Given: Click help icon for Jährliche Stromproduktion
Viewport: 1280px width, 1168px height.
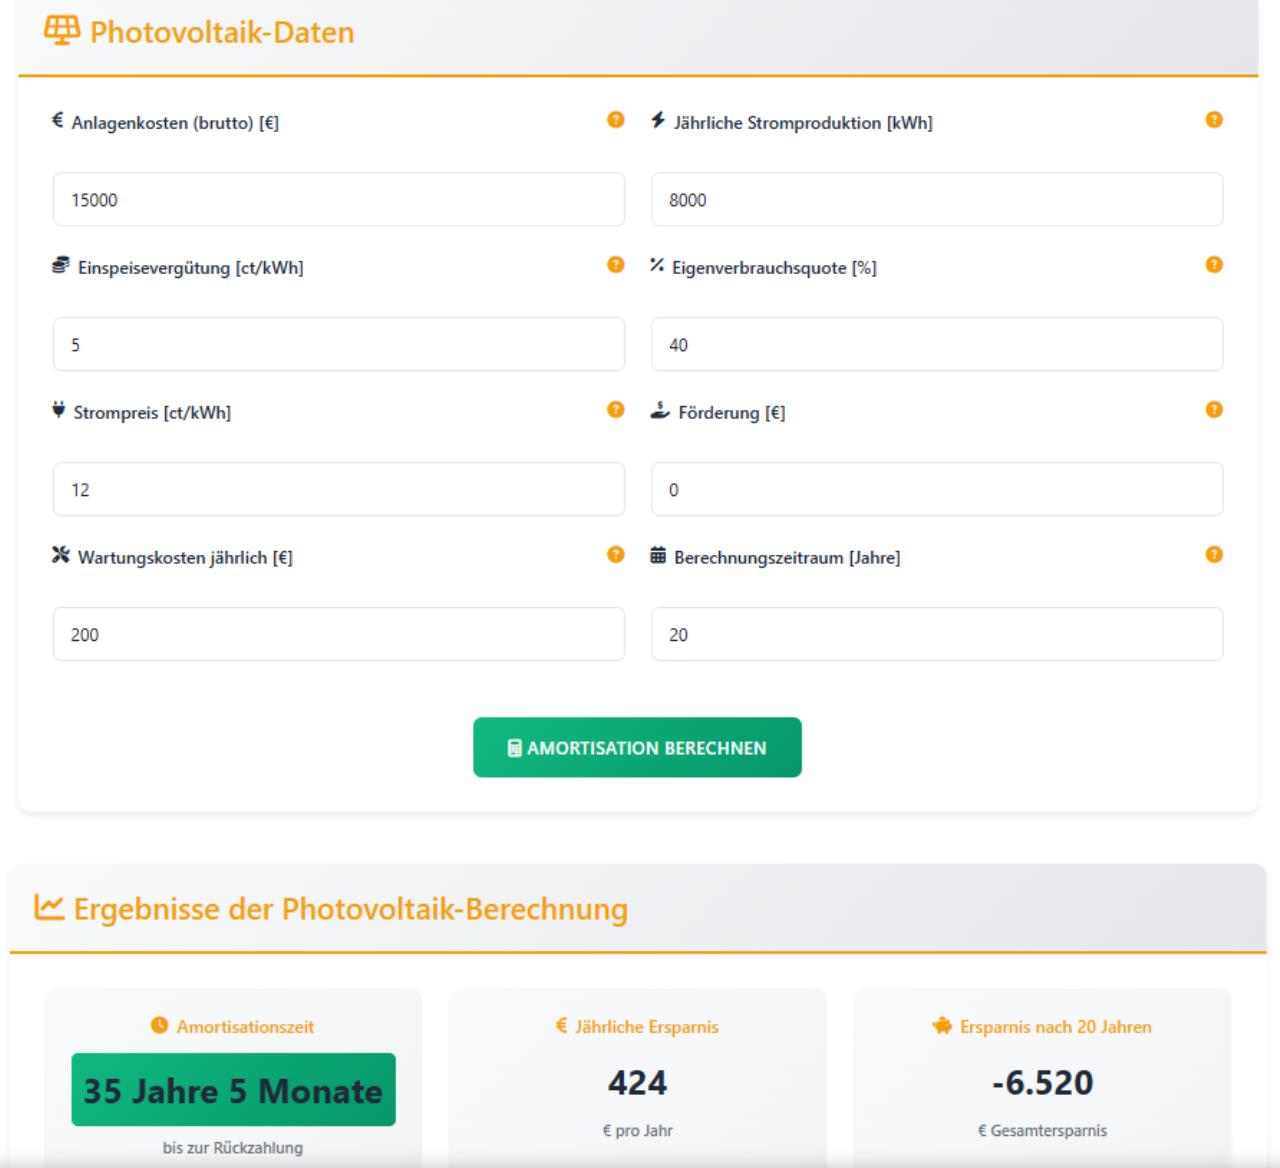Looking at the screenshot, I should point(1214,120).
